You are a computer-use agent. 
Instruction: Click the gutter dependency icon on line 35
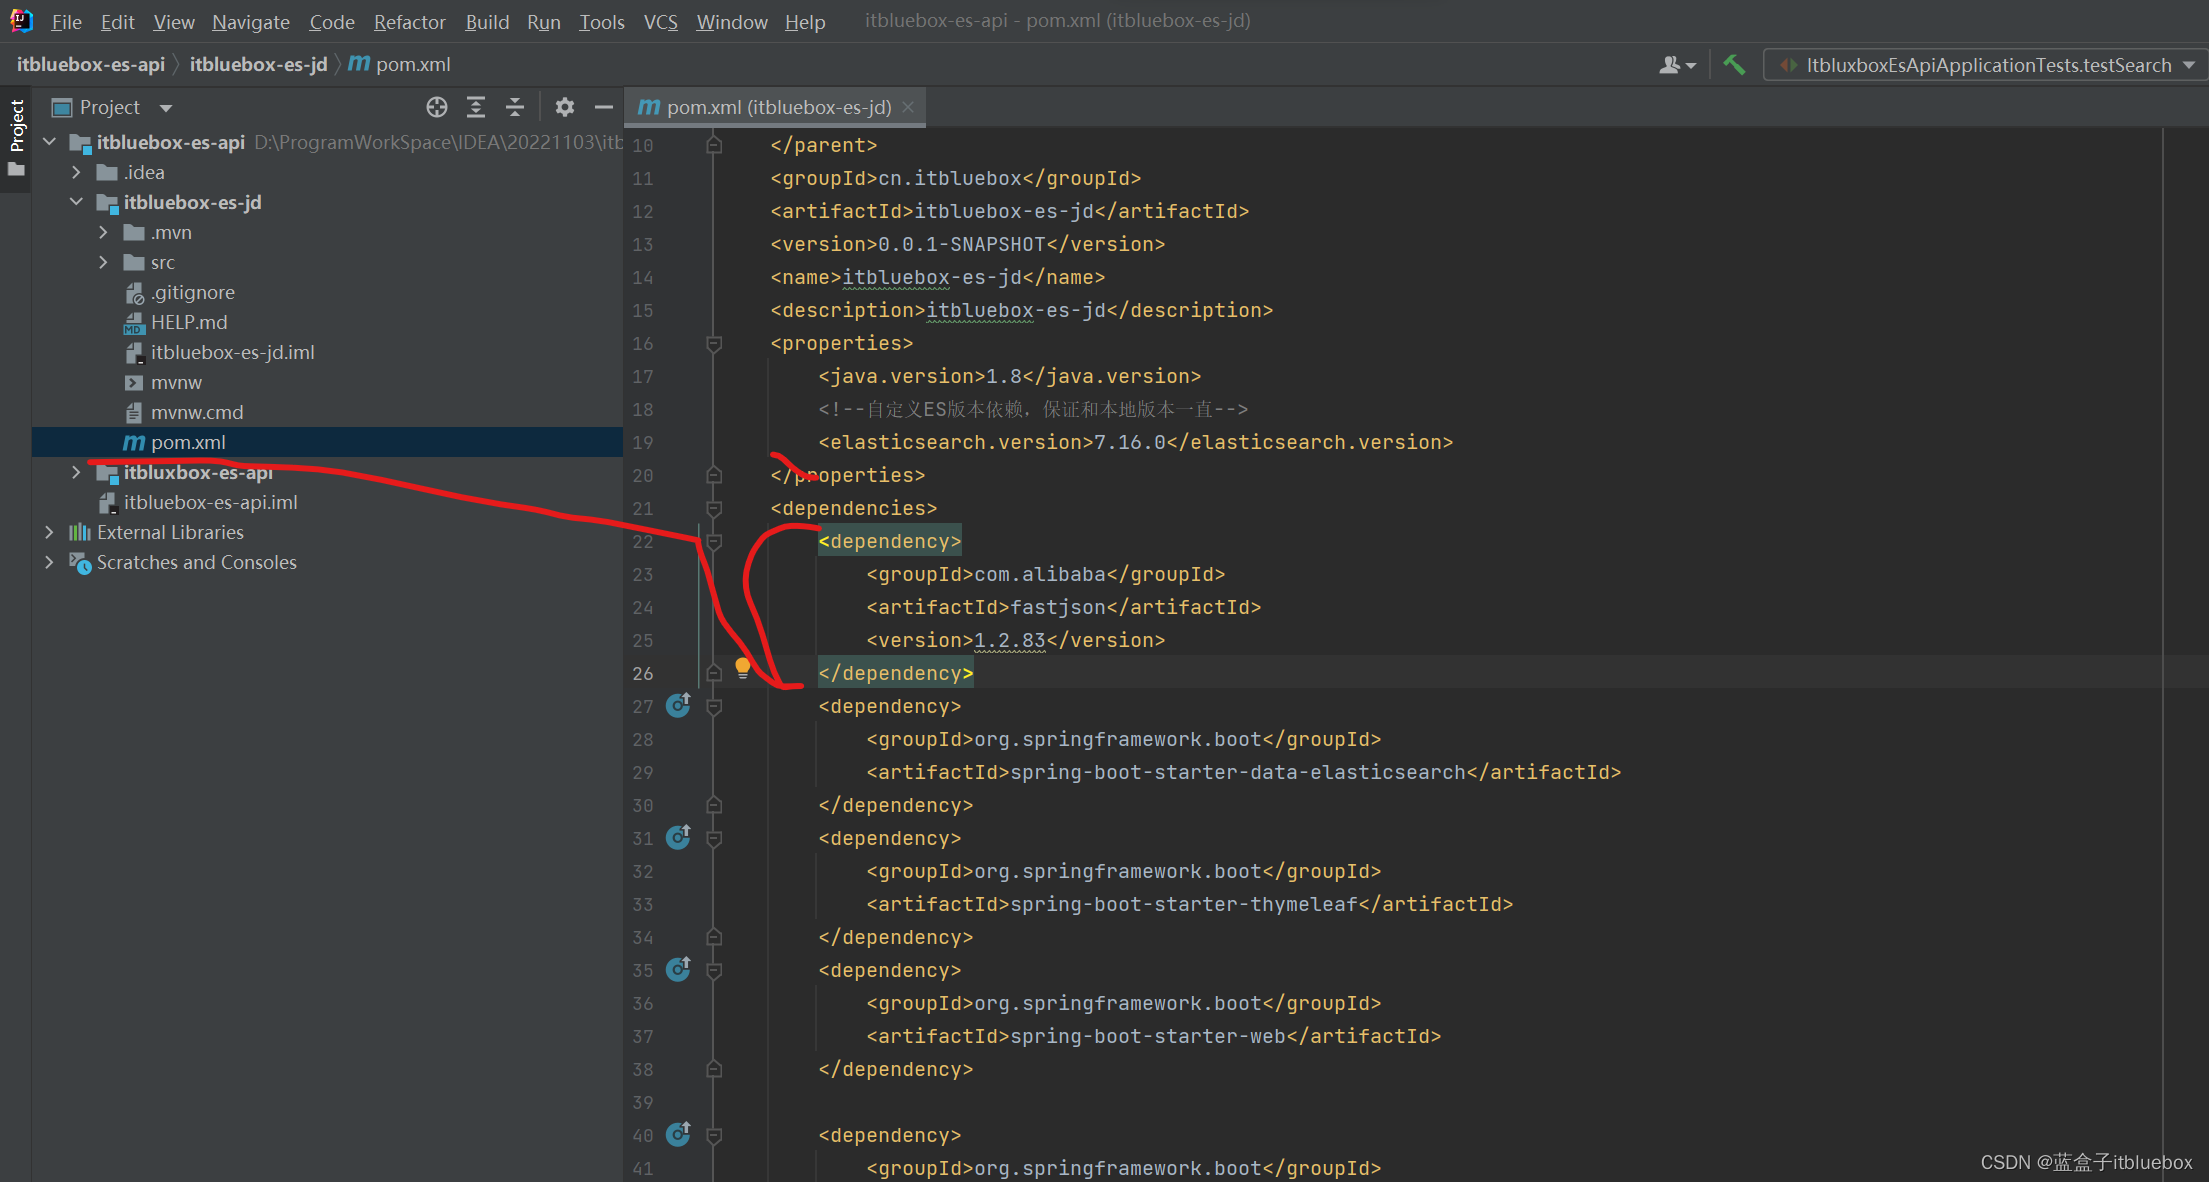point(678,970)
